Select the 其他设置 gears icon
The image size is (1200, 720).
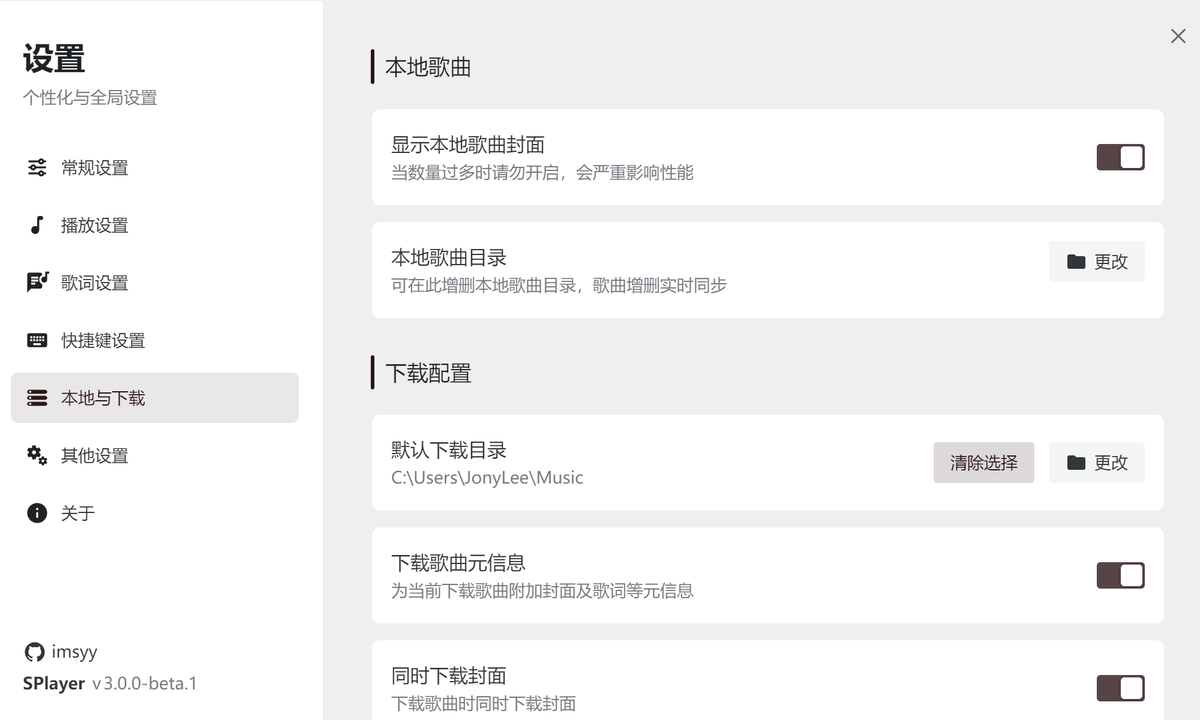(x=36, y=455)
